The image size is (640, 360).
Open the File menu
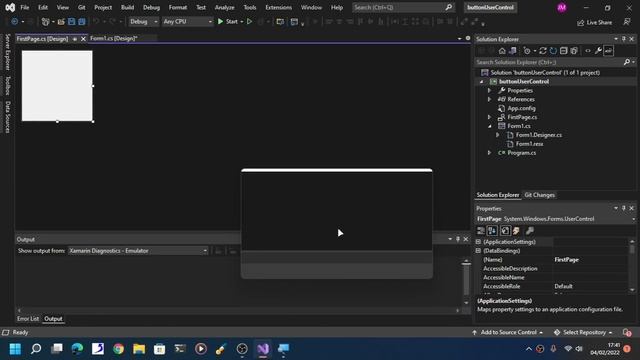(25, 7)
